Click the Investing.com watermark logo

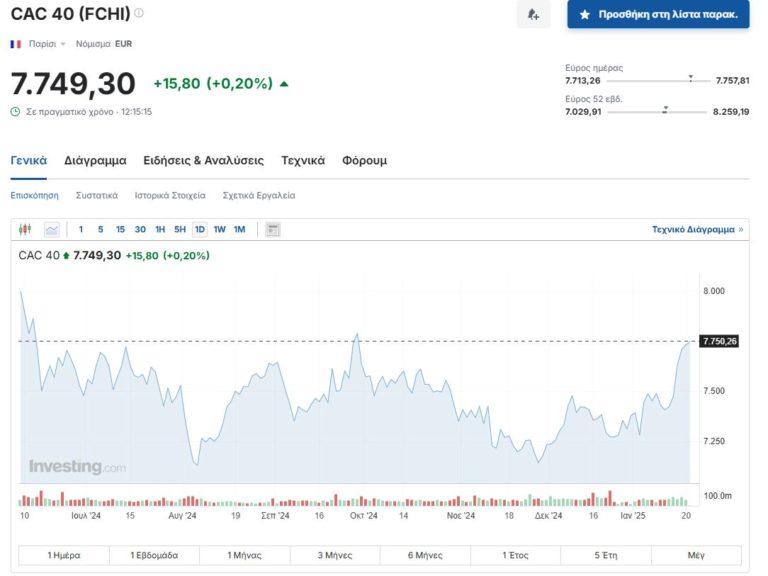click(x=77, y=467)
